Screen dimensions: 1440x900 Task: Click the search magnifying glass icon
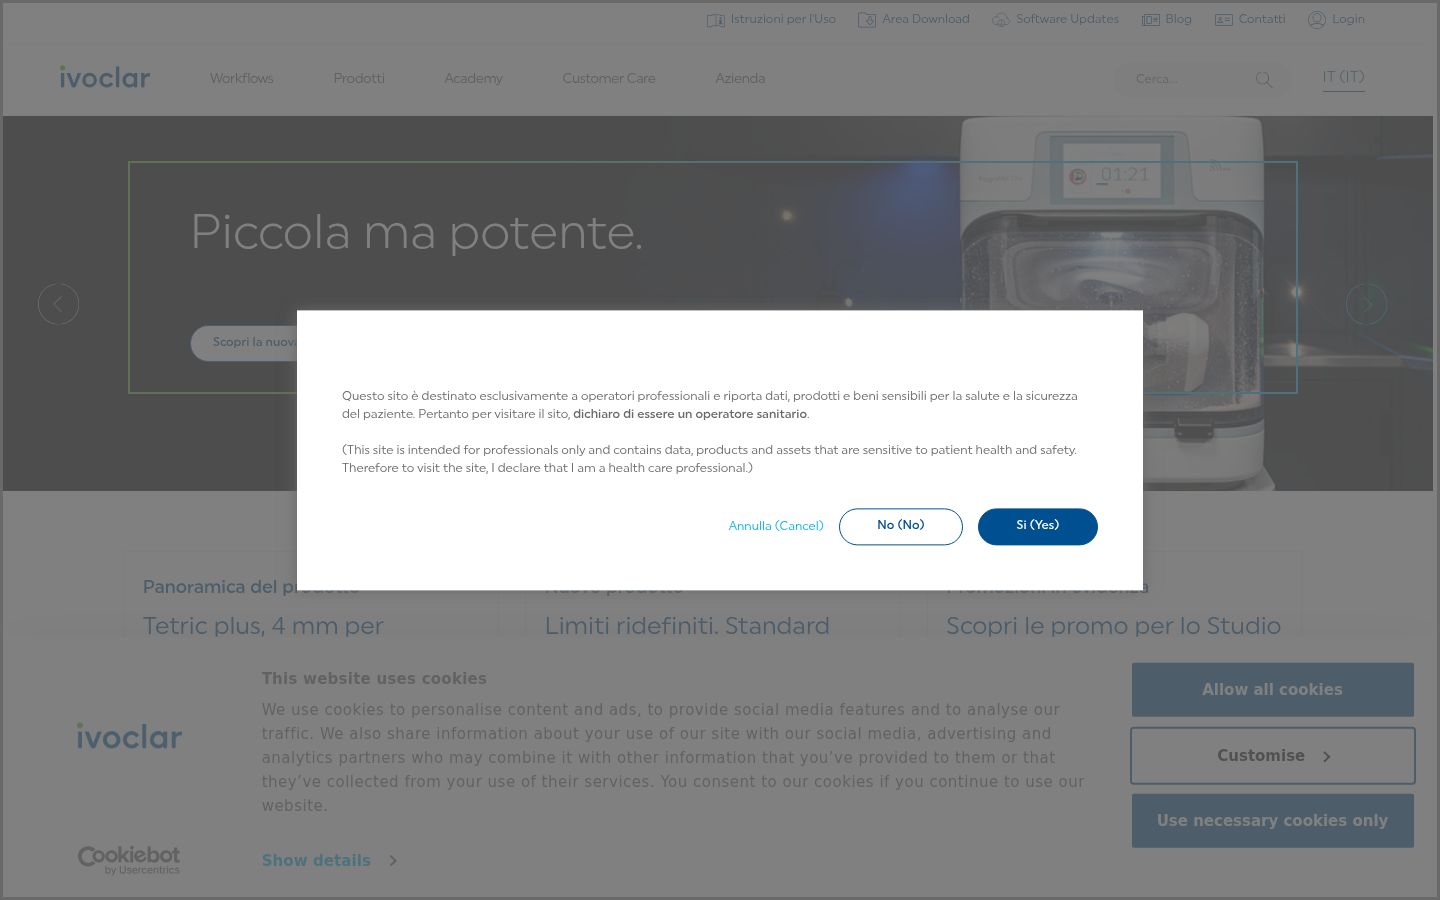pyautogui.click(x=1264, y=80)
